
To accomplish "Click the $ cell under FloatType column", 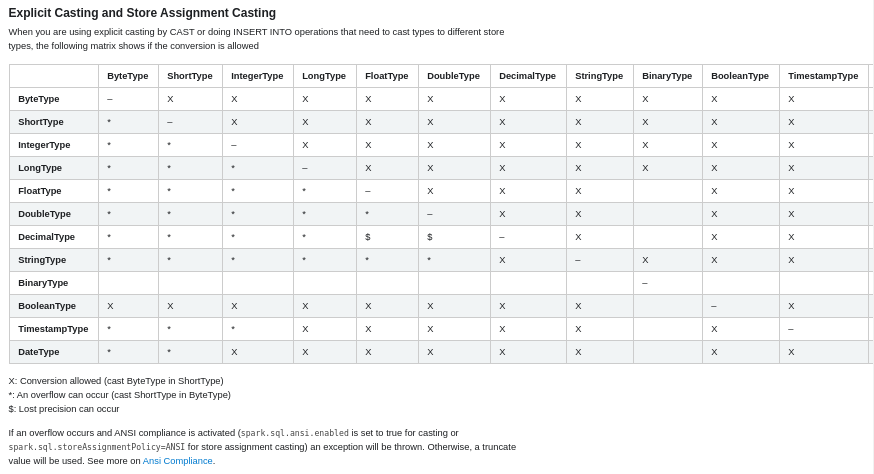I will point(368,237).
